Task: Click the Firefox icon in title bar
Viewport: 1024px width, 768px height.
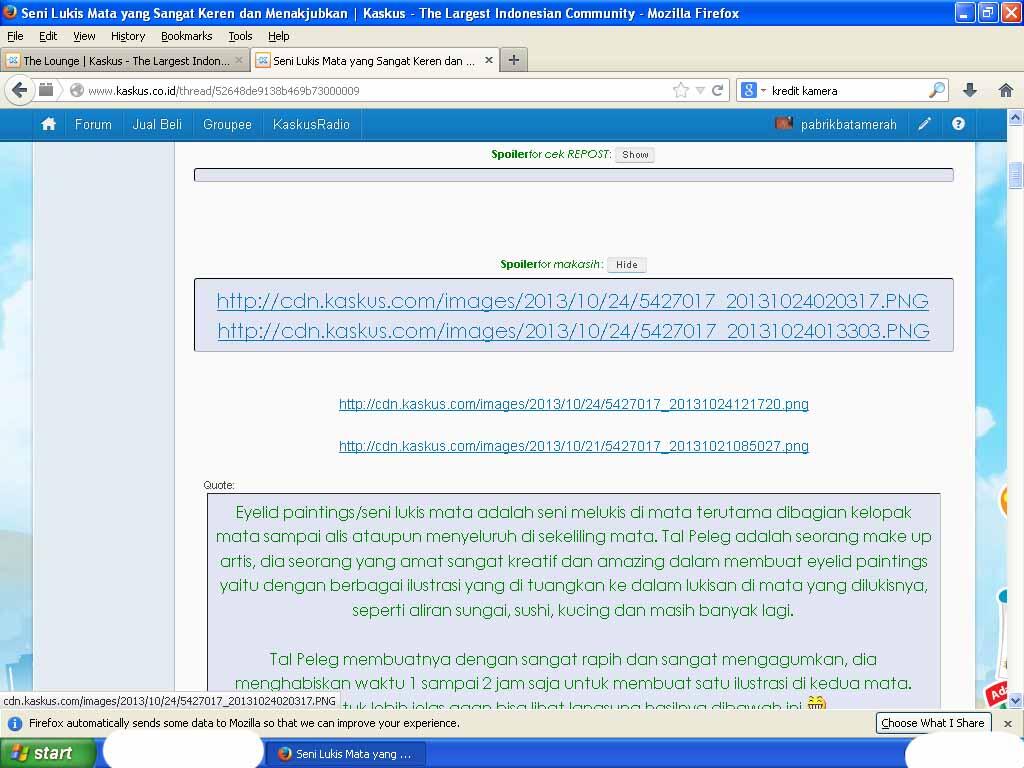Action: tap(9, 12)
